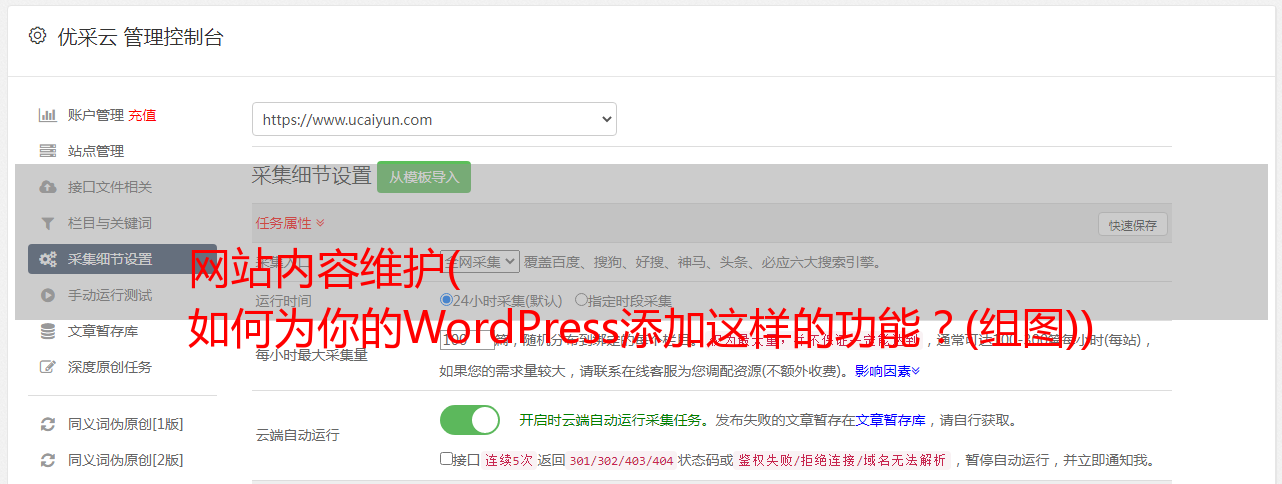Click the cloud upload icon for 接口文件相关
Image resolution: width=1282 pixels, height=484 pixels.
(47, 187)
